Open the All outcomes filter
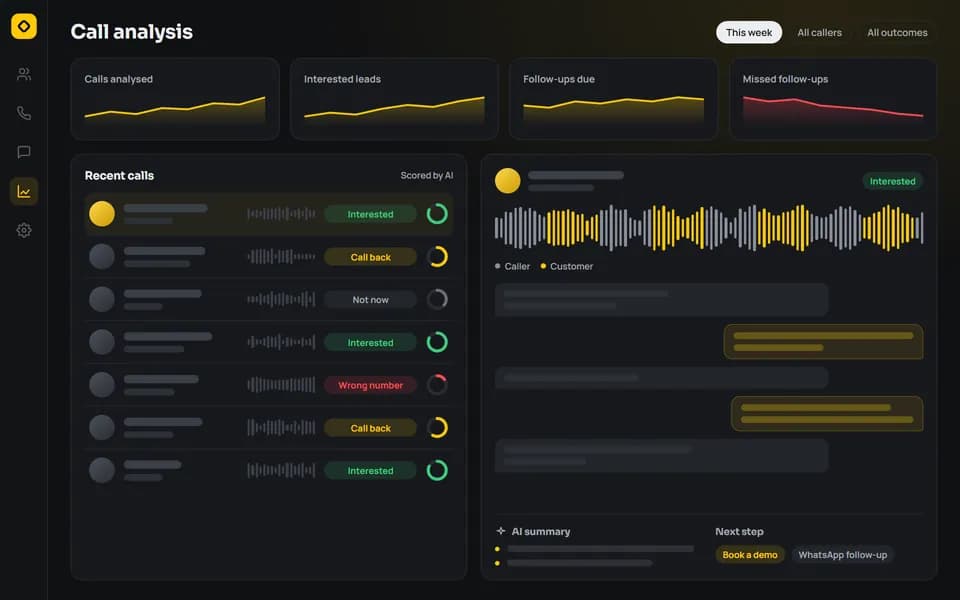The width and height of the screenshot is (960, 600). tap(897, 32)
